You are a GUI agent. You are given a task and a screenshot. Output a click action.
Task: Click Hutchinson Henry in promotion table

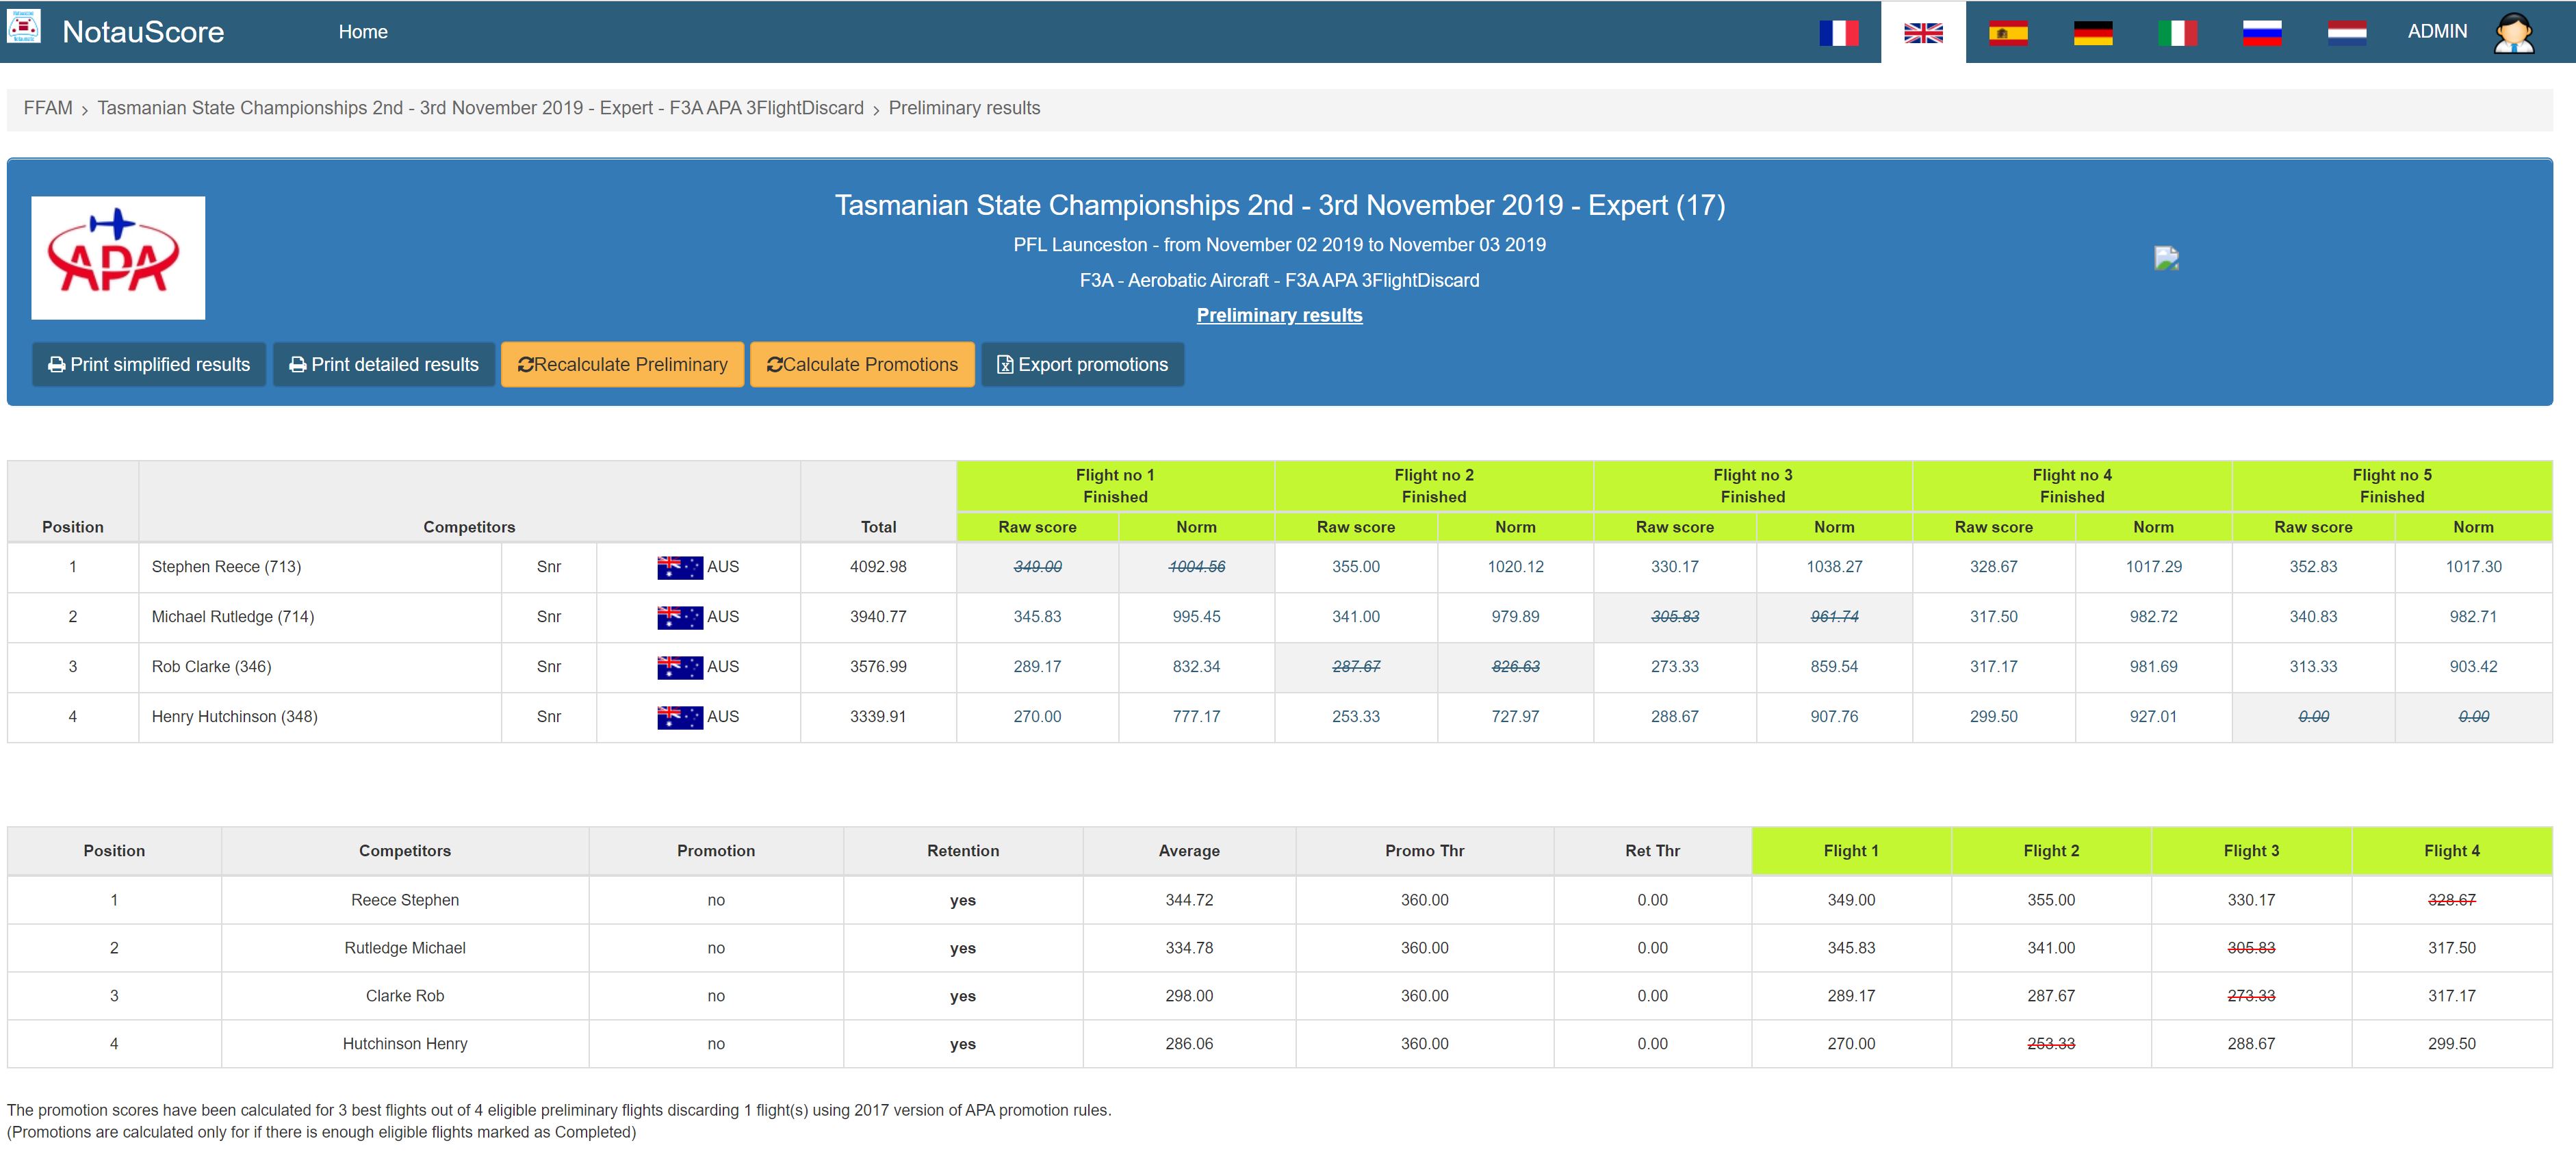(x=405, y=1044)
